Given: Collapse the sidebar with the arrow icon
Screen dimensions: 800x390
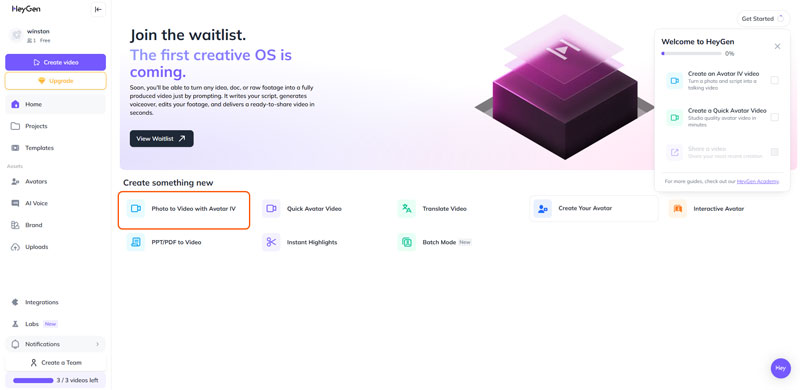Looking at the screenshot, I should click(x=98, y=9).
